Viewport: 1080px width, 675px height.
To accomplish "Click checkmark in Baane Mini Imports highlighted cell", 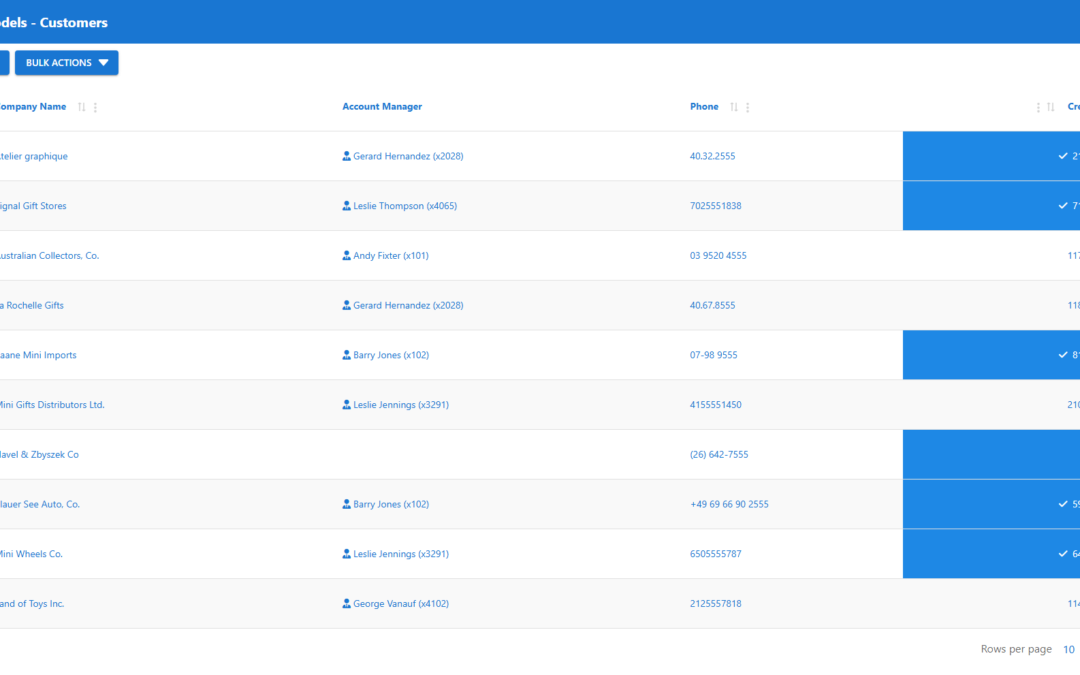I will tap(1063, 355).
